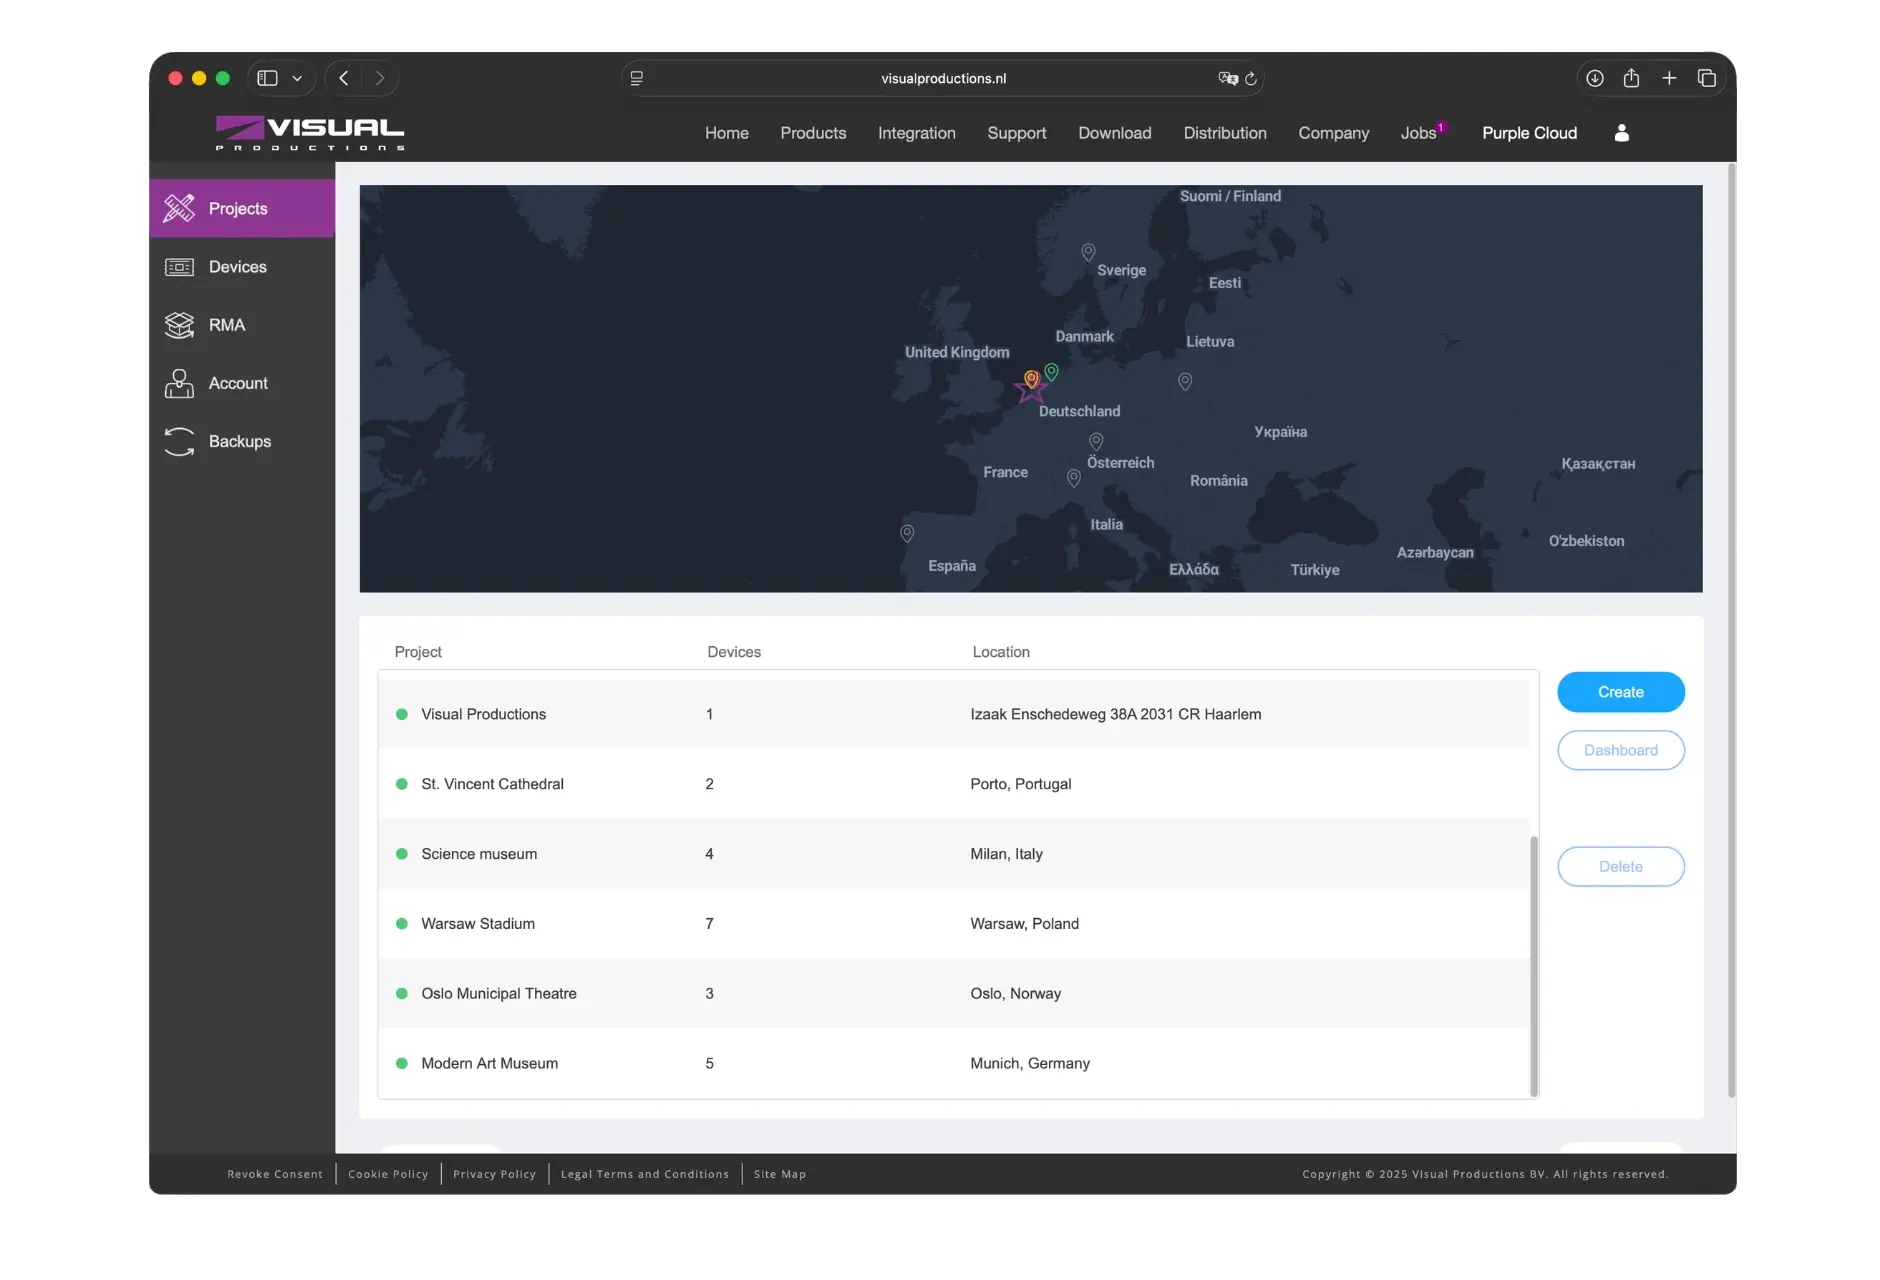Click the user profile icon in navbar

(1621, 133)
